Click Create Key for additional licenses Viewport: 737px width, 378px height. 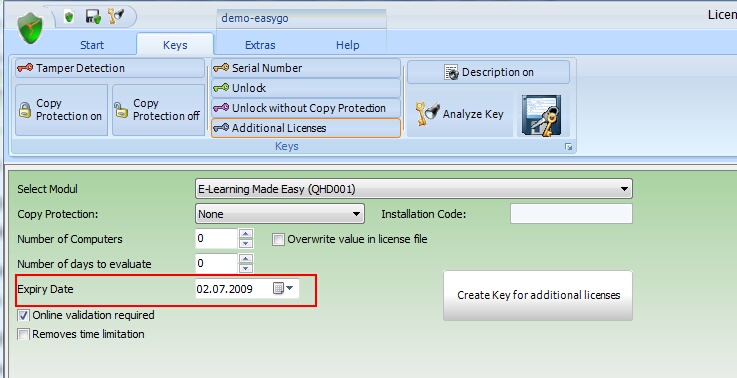click(538, 295)
